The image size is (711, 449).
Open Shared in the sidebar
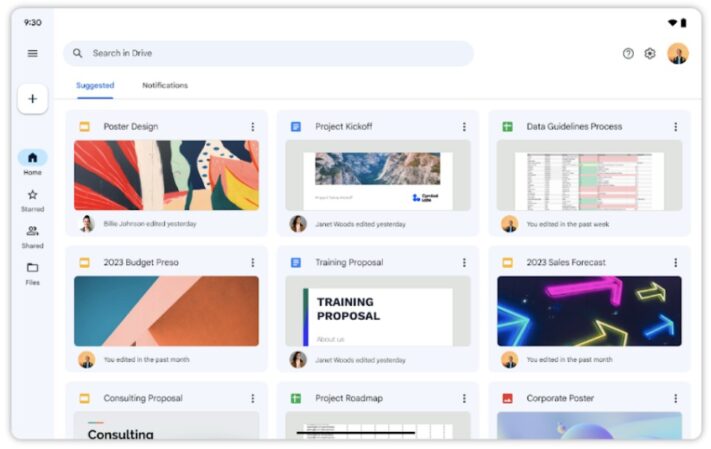pos(33,237)
